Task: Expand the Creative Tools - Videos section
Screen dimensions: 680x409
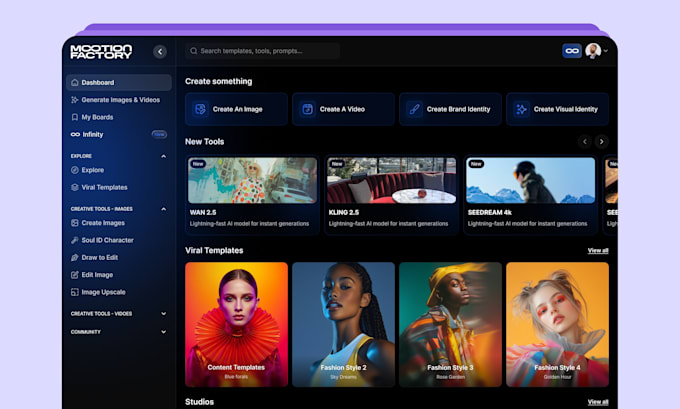Action: click(163, 314)
